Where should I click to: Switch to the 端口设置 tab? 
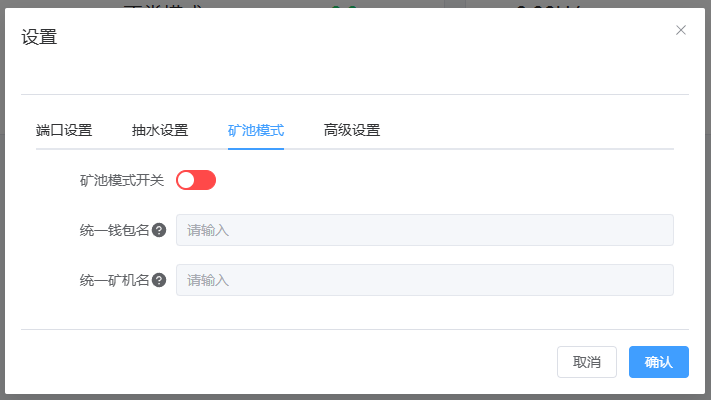click(x=64, y=130)
